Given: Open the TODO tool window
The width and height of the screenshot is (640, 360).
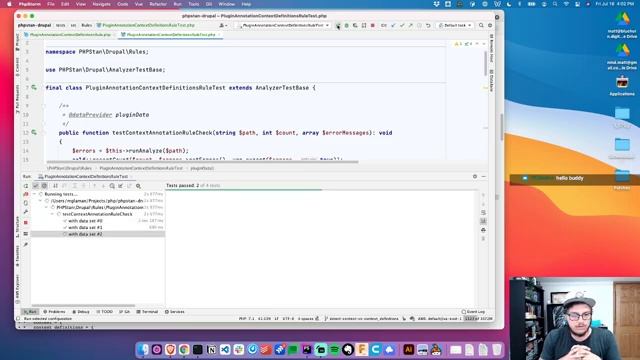Looking at the screenshot, I should pos(105,311).
